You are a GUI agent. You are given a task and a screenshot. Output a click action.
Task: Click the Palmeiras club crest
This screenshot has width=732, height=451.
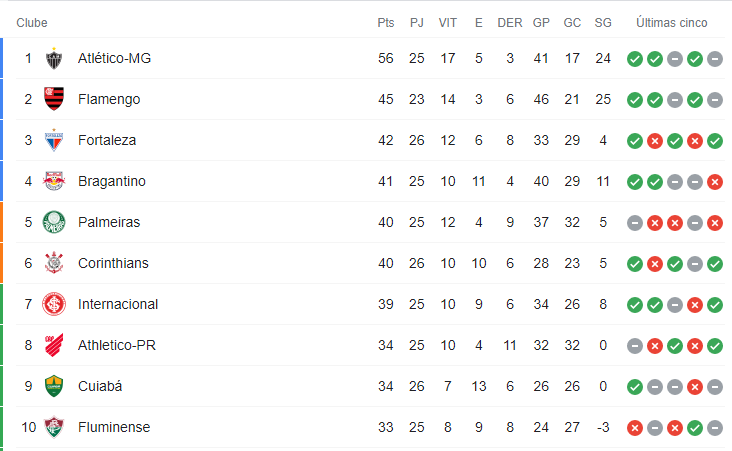click(54, 222)
